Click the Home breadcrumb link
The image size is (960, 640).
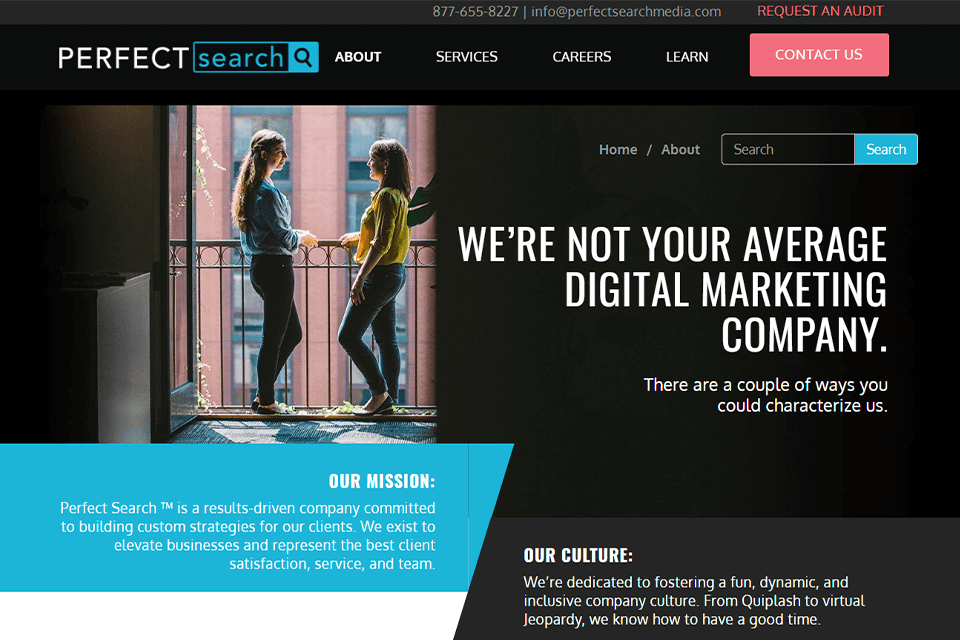coord(618,149)
